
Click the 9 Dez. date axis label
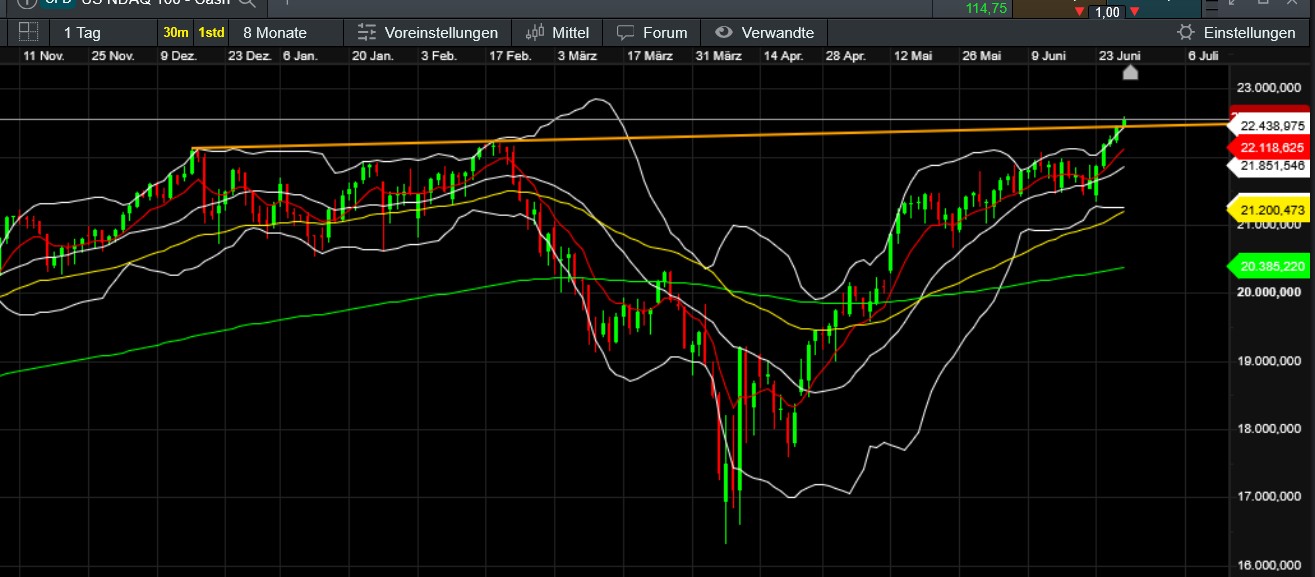(178, 56)
